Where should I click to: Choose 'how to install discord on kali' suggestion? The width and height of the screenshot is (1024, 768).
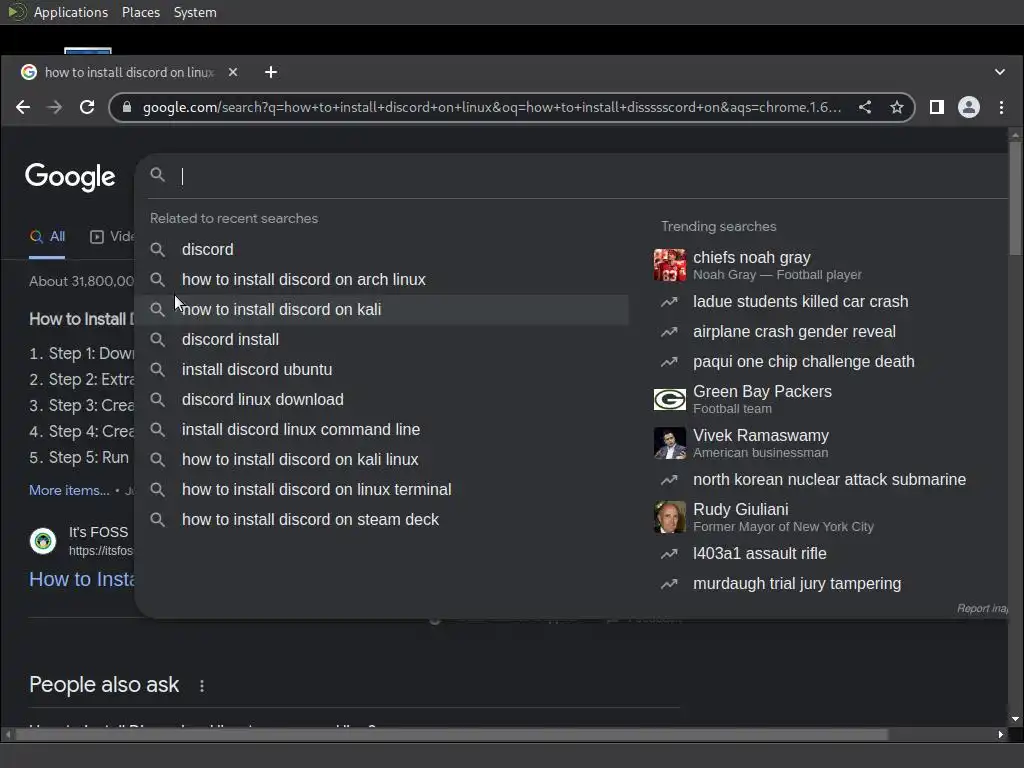(382, 310)
